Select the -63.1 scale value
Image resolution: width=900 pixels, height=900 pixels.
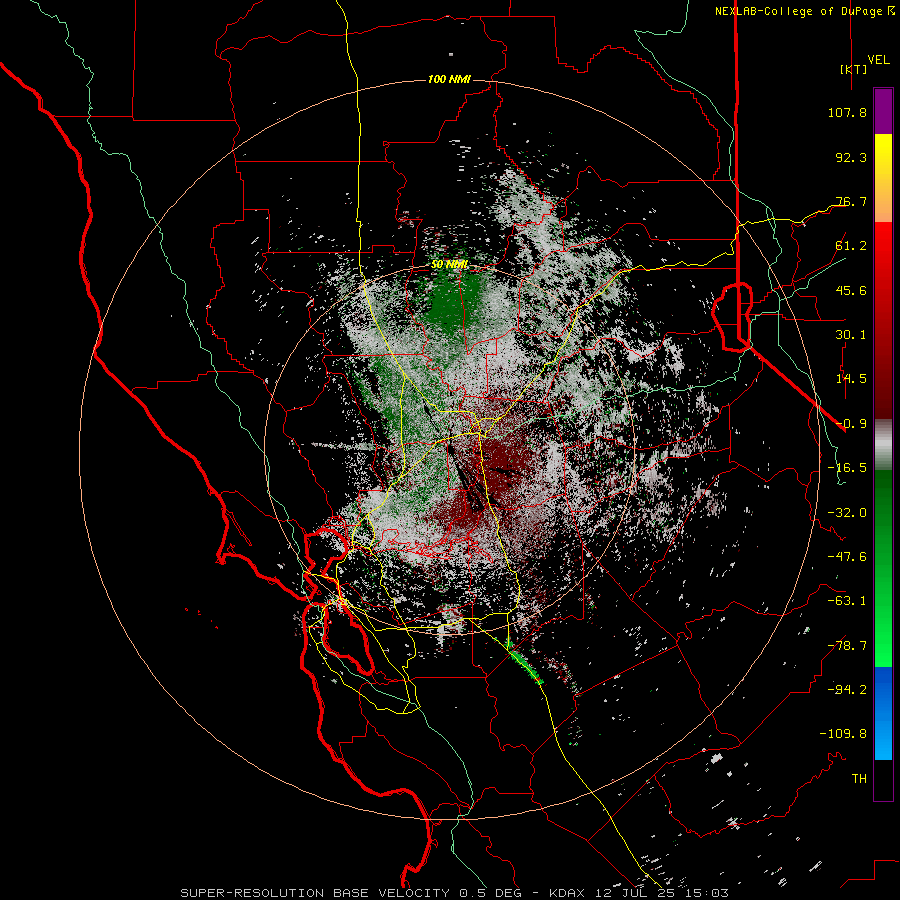(847, 601)
